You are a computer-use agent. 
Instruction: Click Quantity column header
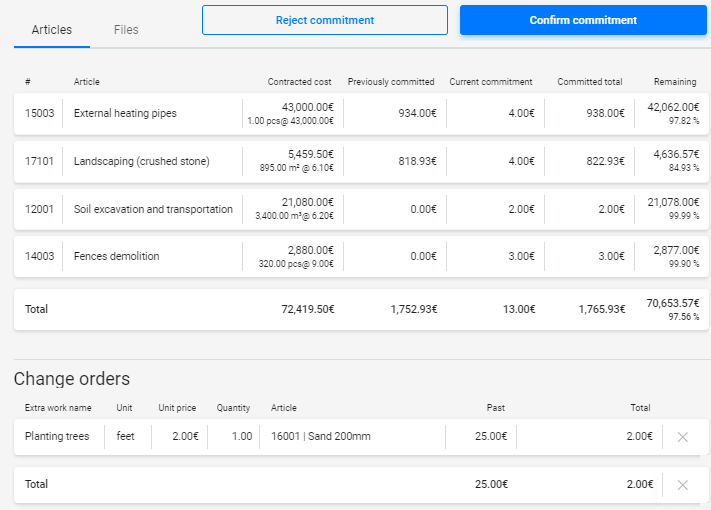[x=233, y=408]
